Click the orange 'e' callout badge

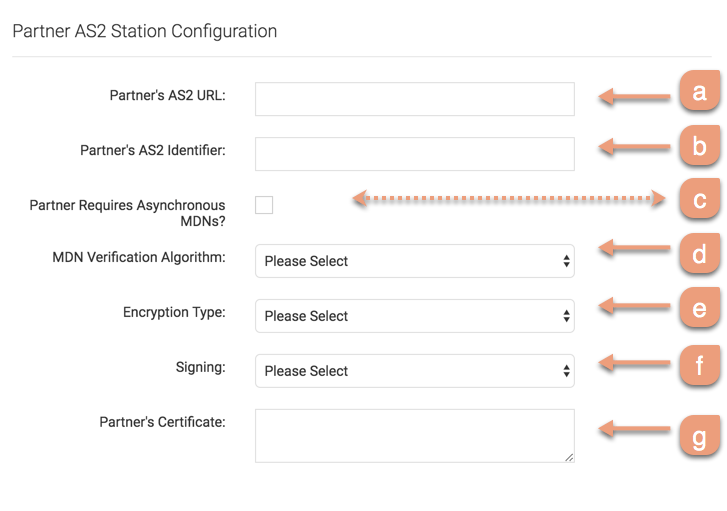(699, 309)
